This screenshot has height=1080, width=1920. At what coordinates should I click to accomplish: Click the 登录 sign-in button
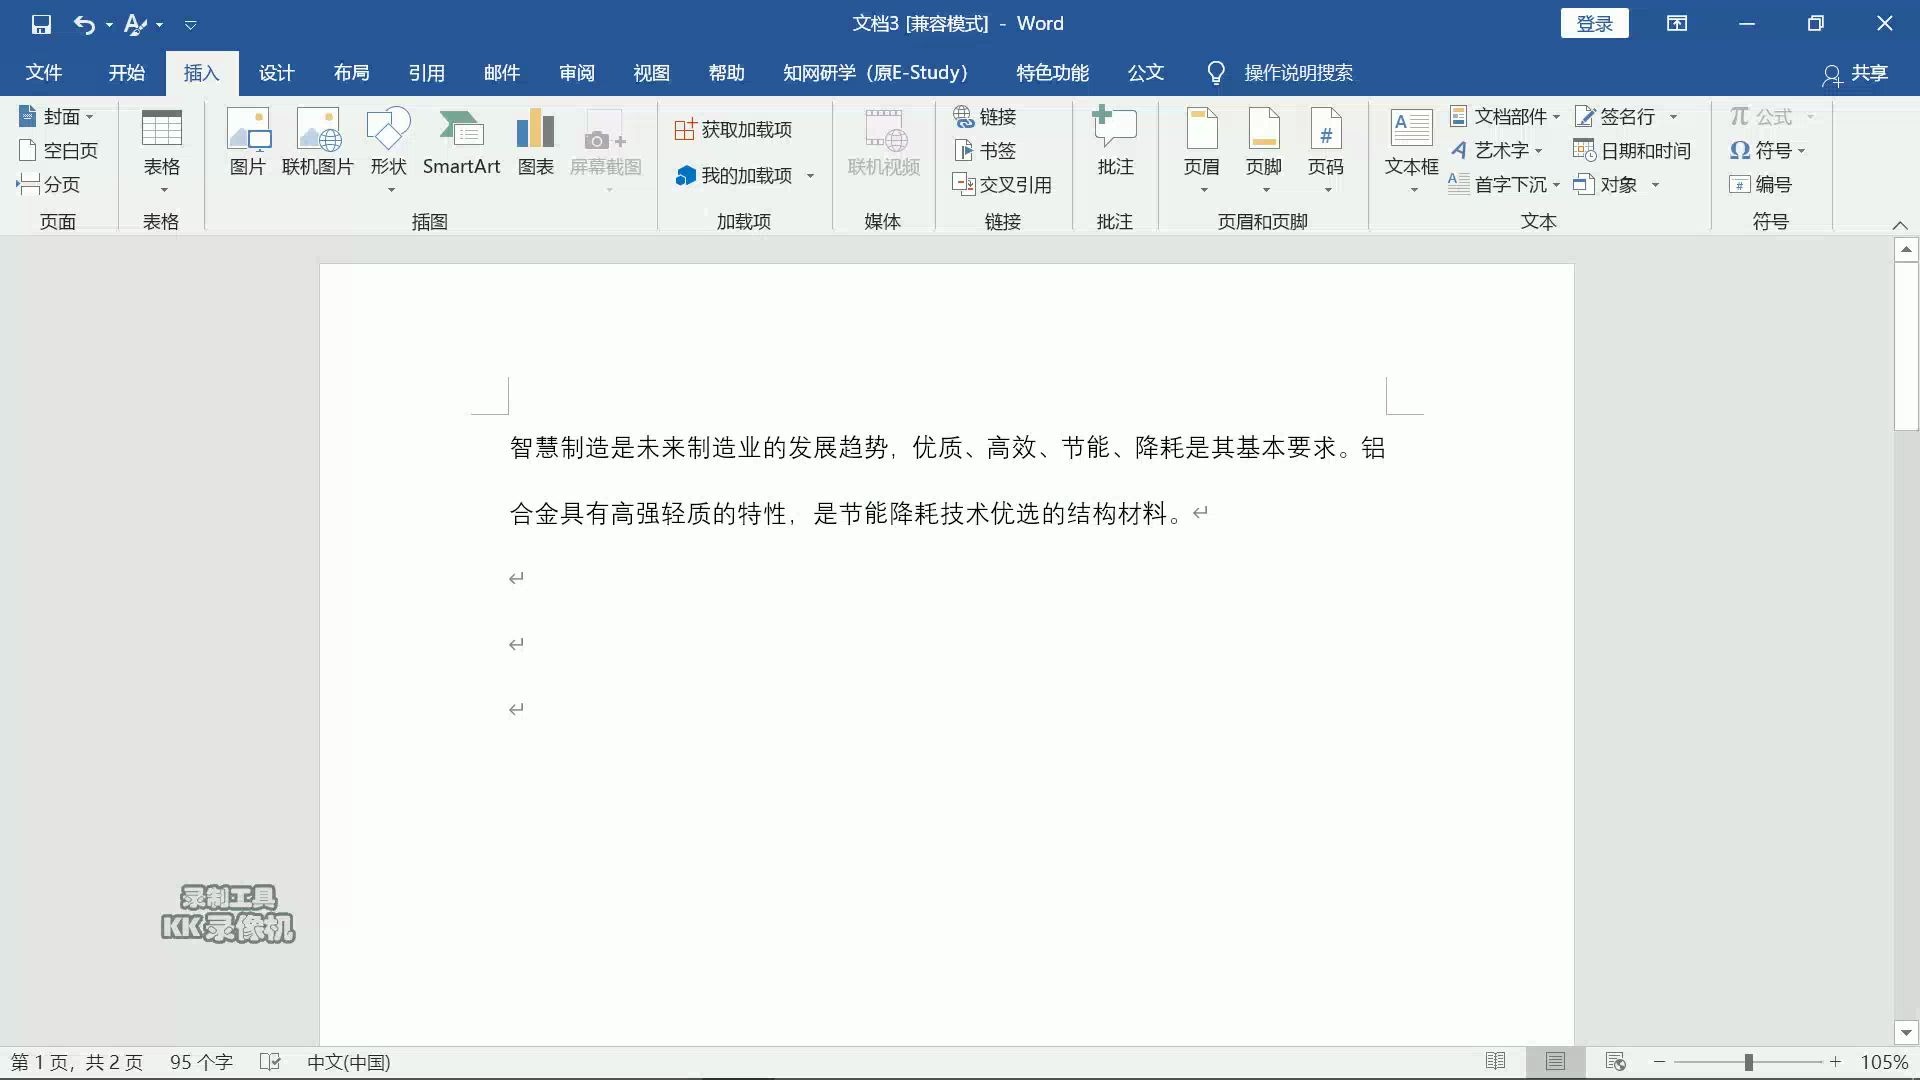click(1595, 24)
